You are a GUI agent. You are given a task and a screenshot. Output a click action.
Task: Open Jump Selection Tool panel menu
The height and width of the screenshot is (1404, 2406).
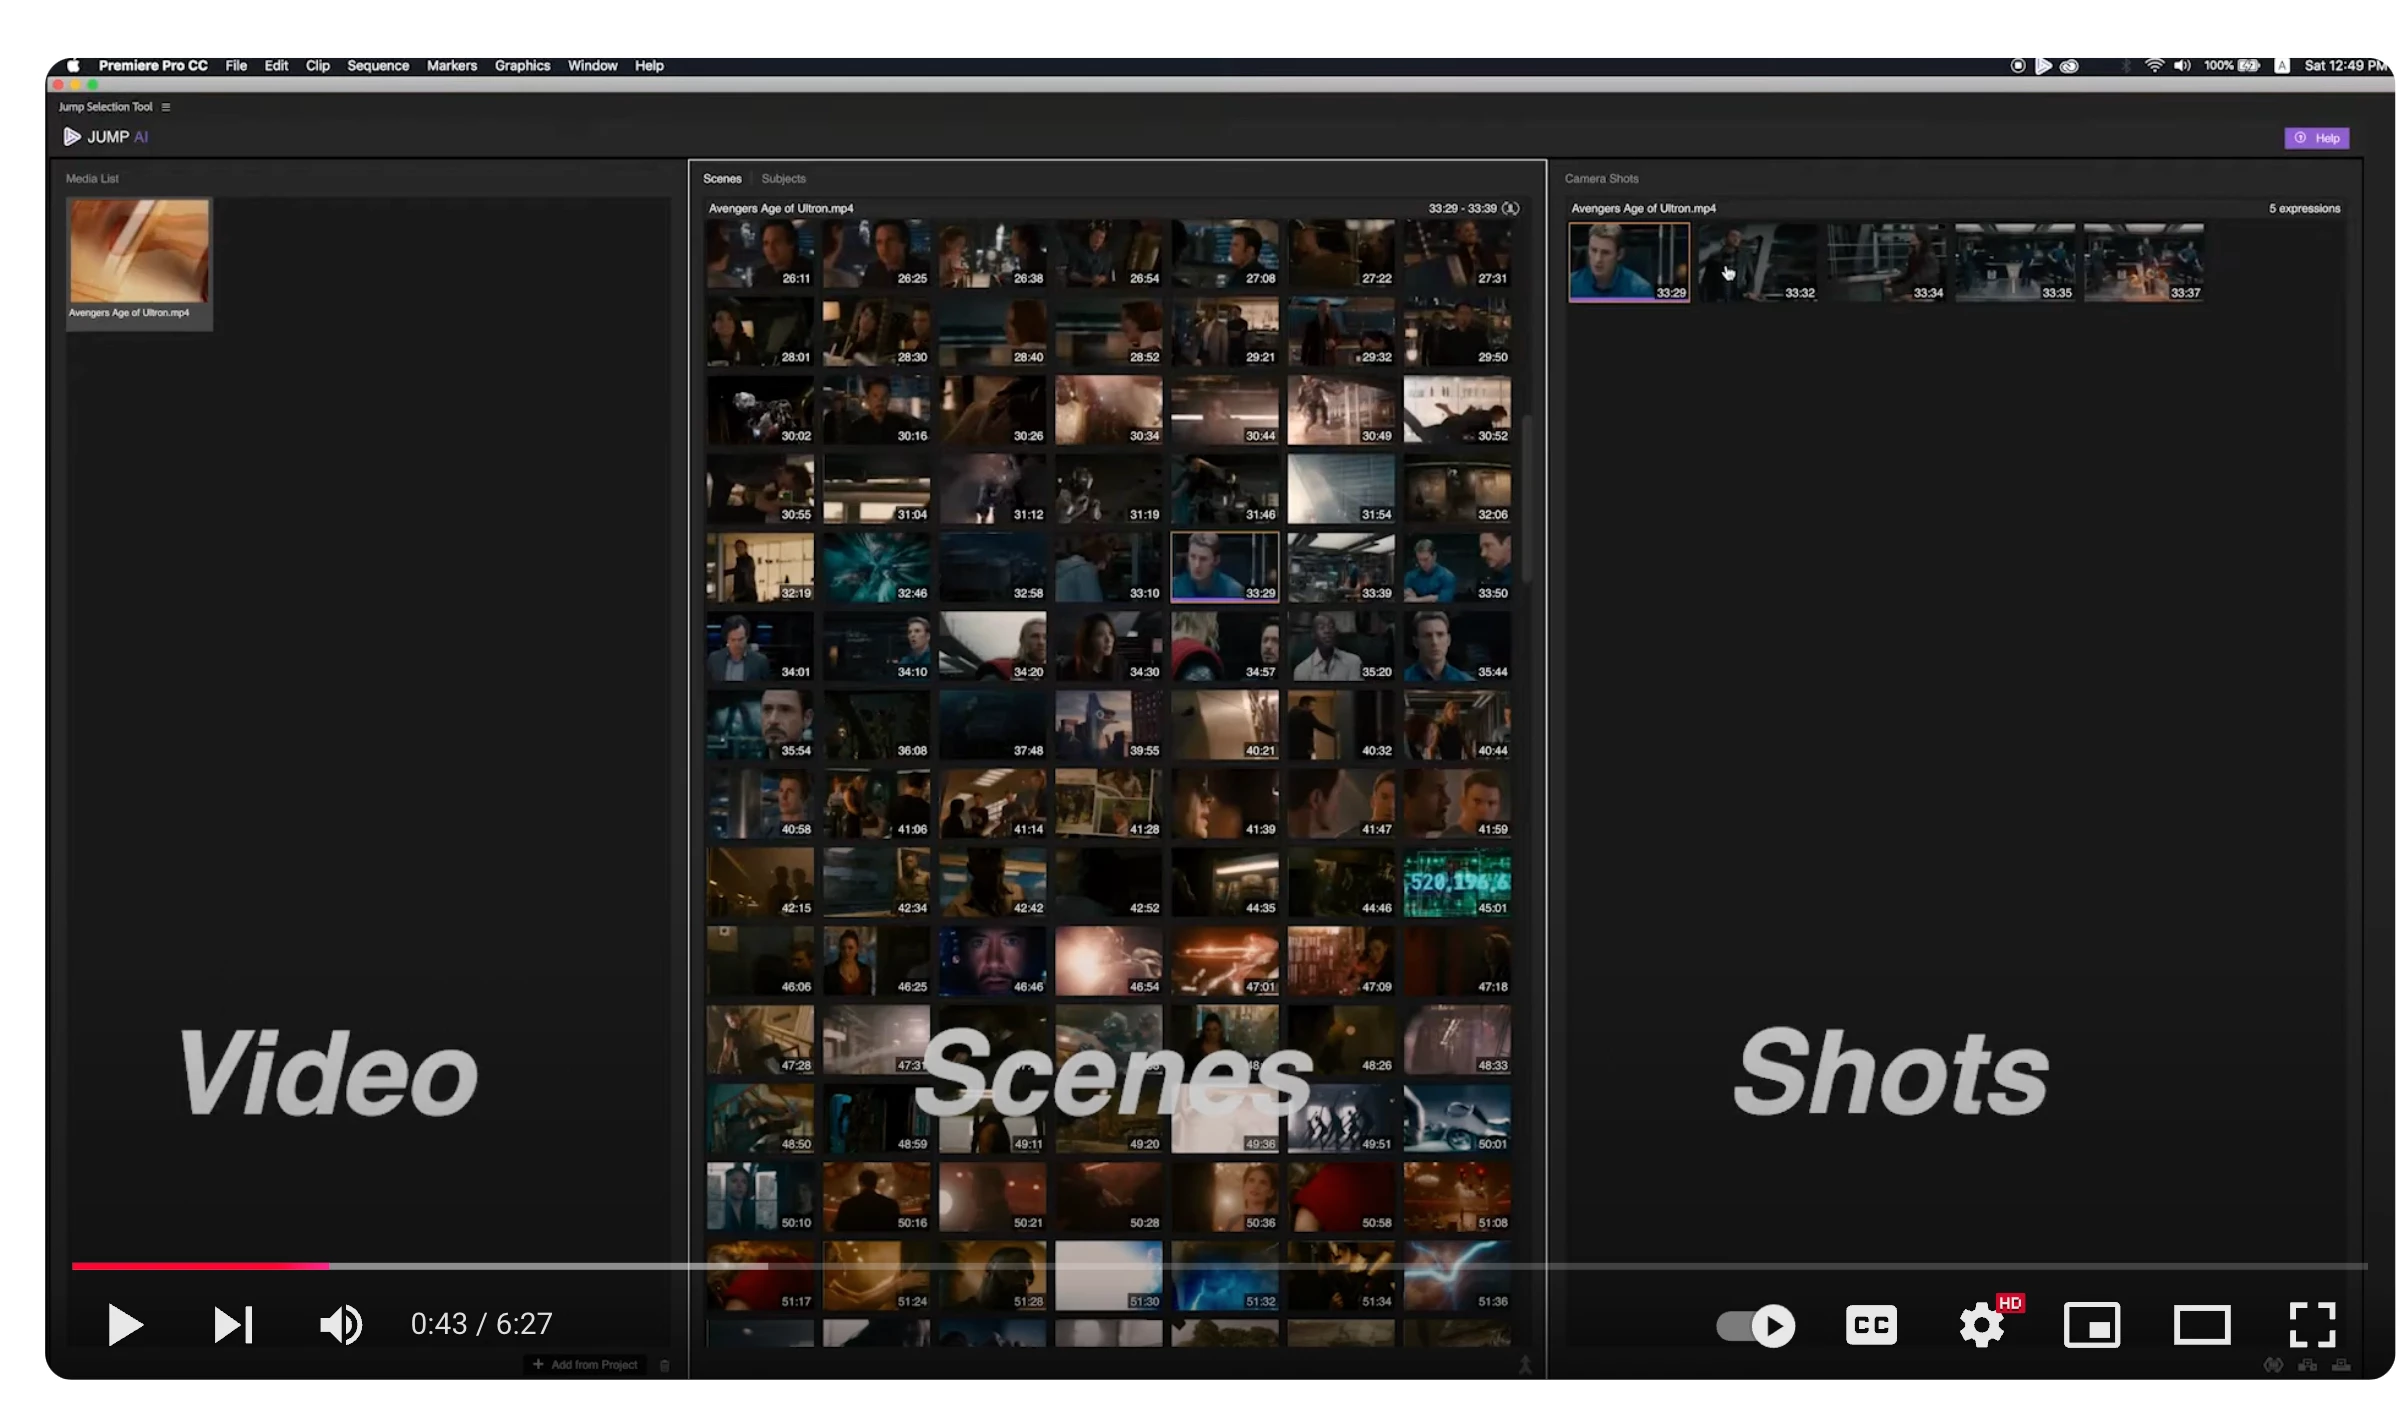(x=166, y=107)
